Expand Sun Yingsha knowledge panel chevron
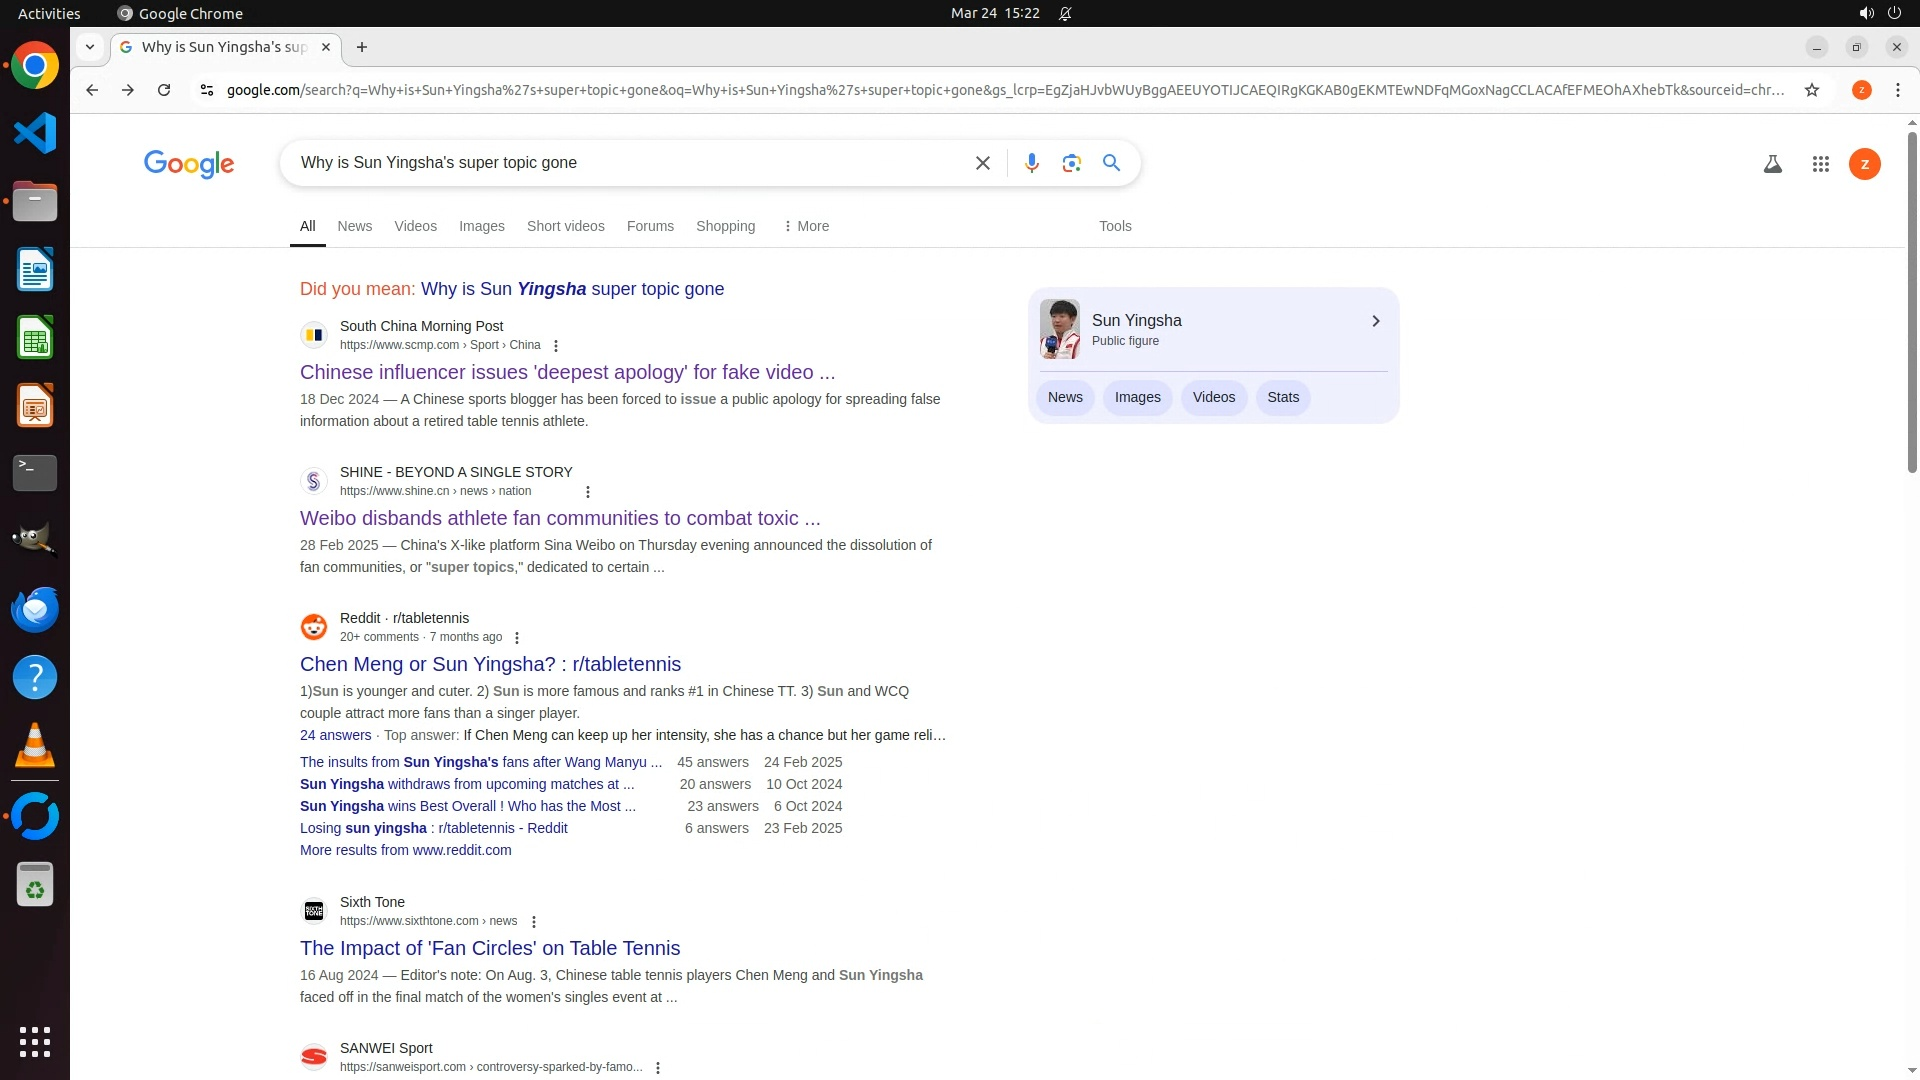Screen dimensions: 1920x1080 [x=1375, y=321]
